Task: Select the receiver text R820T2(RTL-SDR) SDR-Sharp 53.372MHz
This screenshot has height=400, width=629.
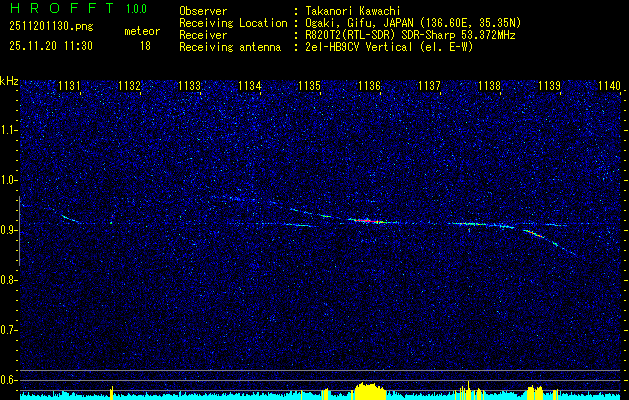Action: [x=410, y=35]
